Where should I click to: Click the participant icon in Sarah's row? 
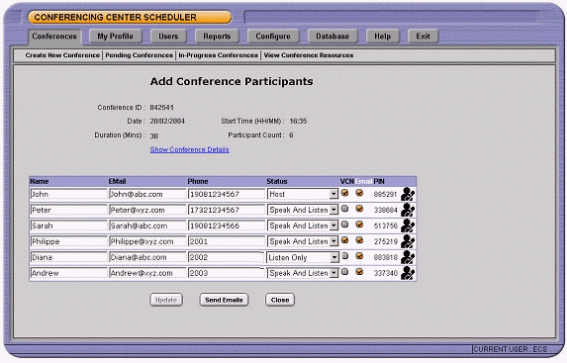pos(408,226)
